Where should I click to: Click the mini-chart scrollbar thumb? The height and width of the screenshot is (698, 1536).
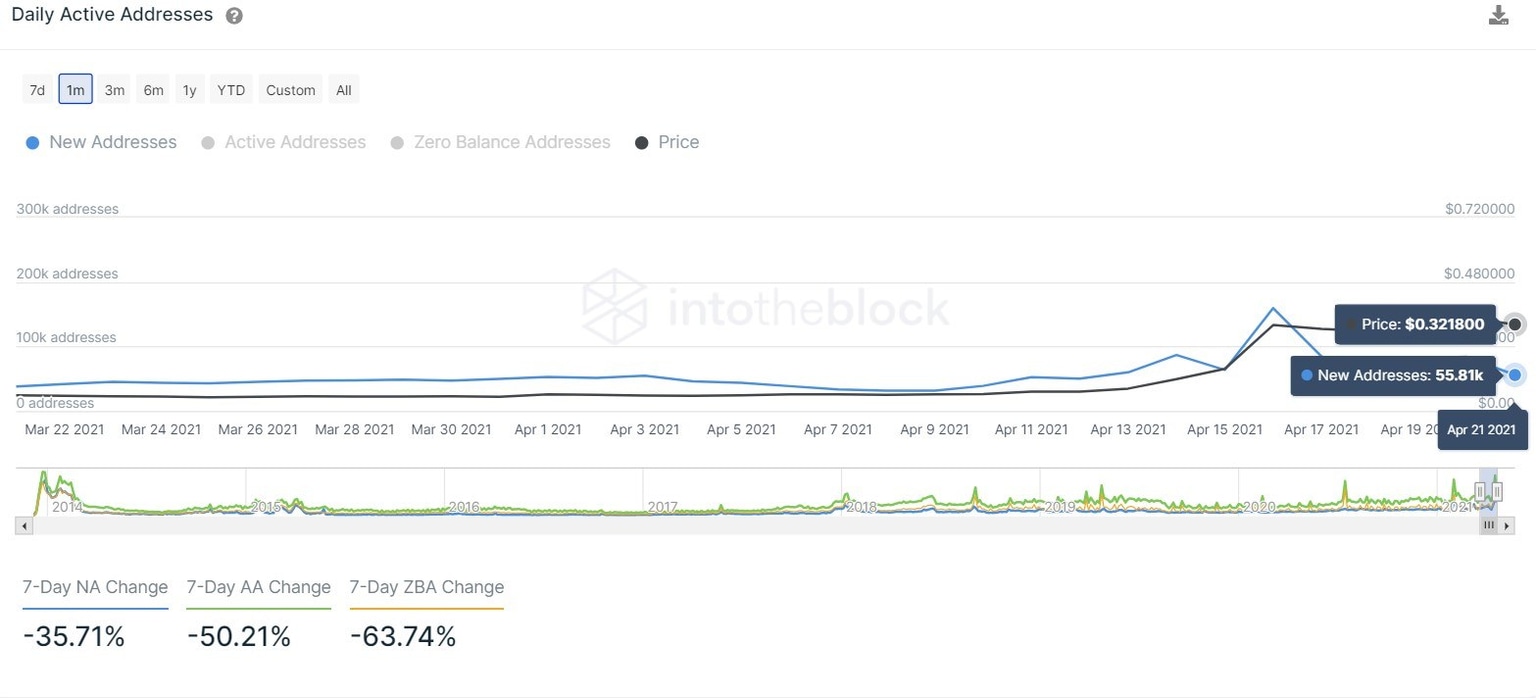coord(1489,525)
